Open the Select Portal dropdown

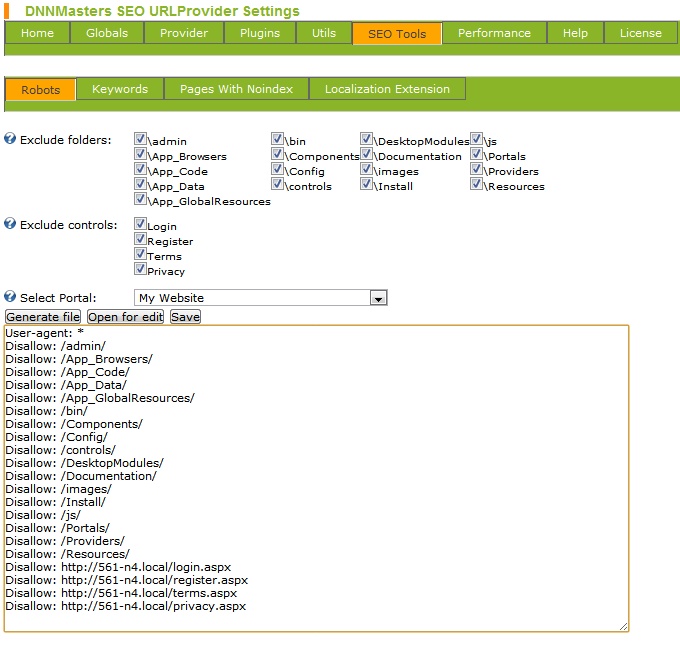point(261,298)
